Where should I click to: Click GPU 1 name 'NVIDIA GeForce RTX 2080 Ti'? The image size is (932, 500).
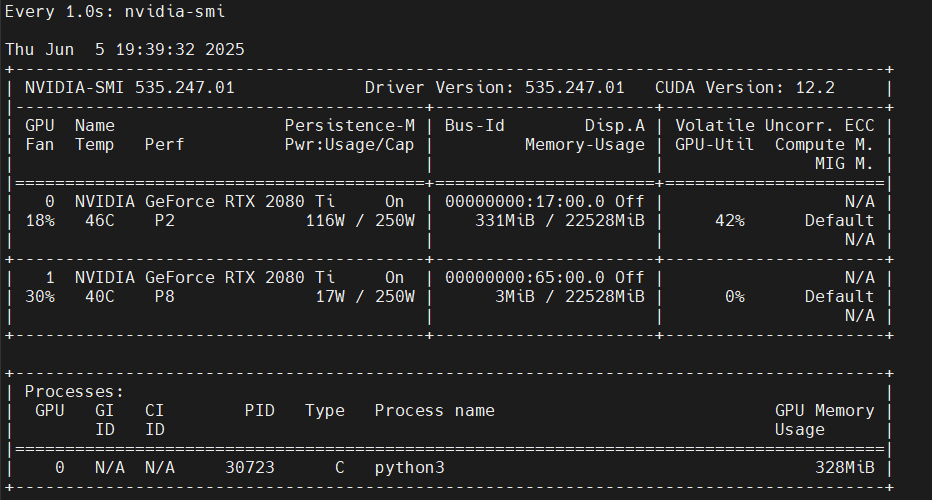coord(204,278)
